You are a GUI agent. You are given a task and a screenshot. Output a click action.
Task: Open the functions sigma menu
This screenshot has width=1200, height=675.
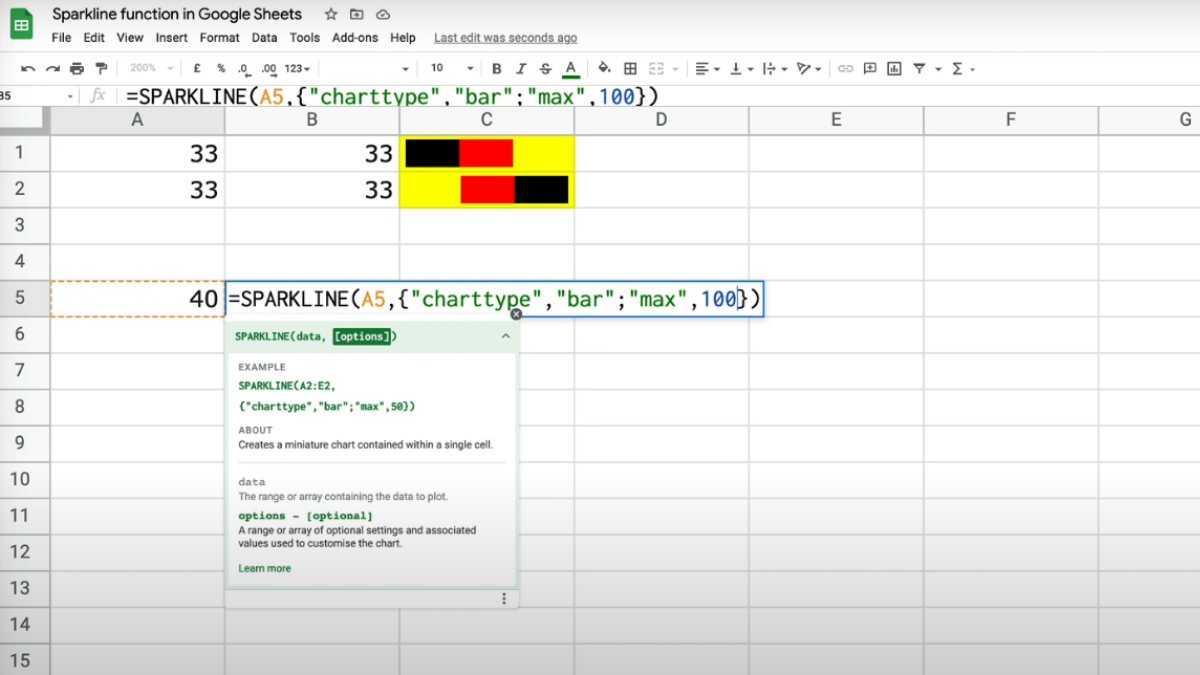tap(958, 69)
